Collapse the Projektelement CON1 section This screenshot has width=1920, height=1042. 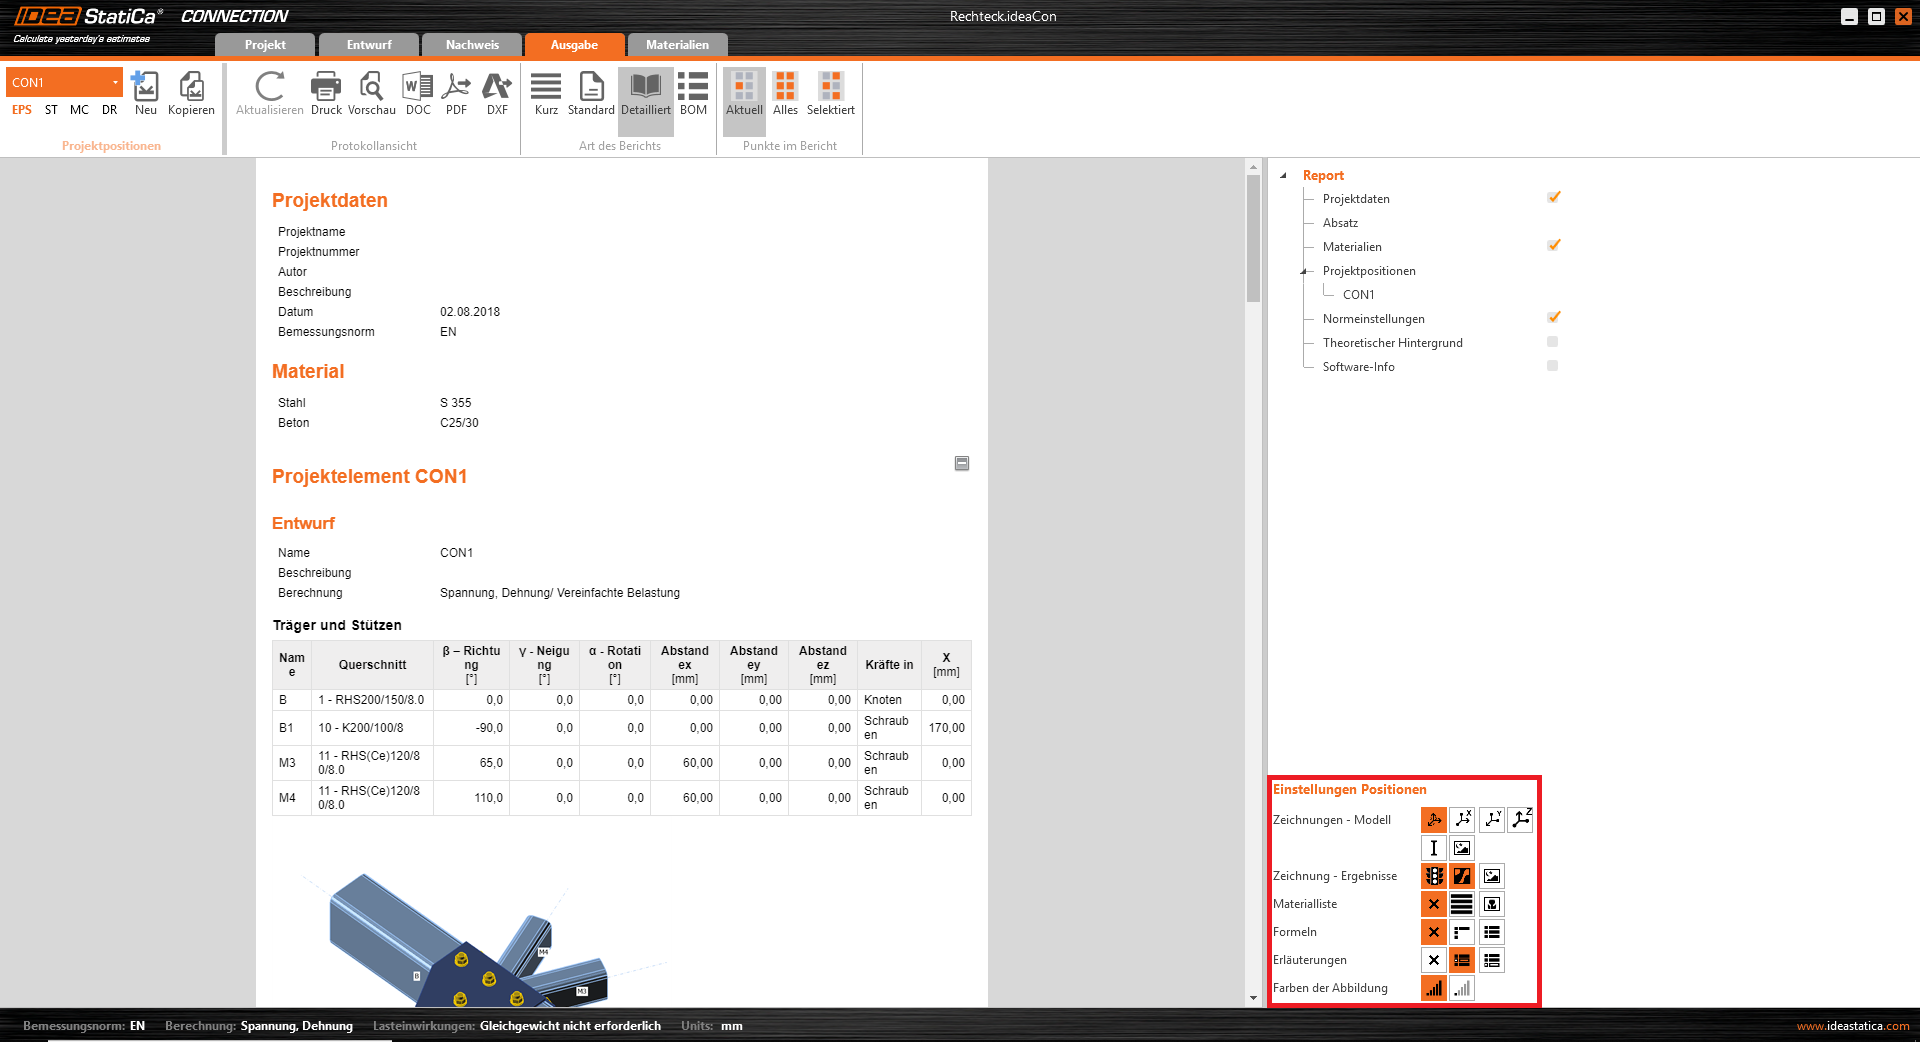pos(962,463)
